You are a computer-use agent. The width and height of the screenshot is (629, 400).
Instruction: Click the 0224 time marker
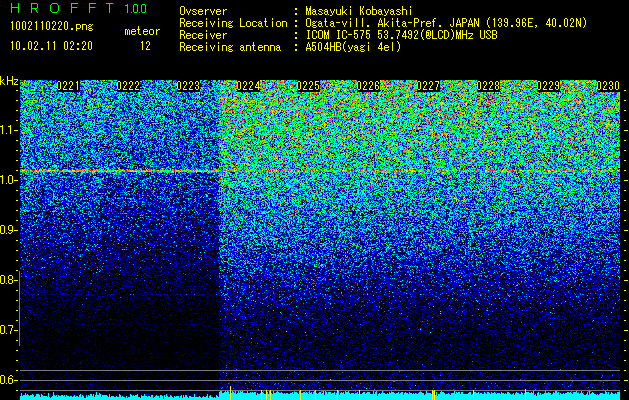248,86
